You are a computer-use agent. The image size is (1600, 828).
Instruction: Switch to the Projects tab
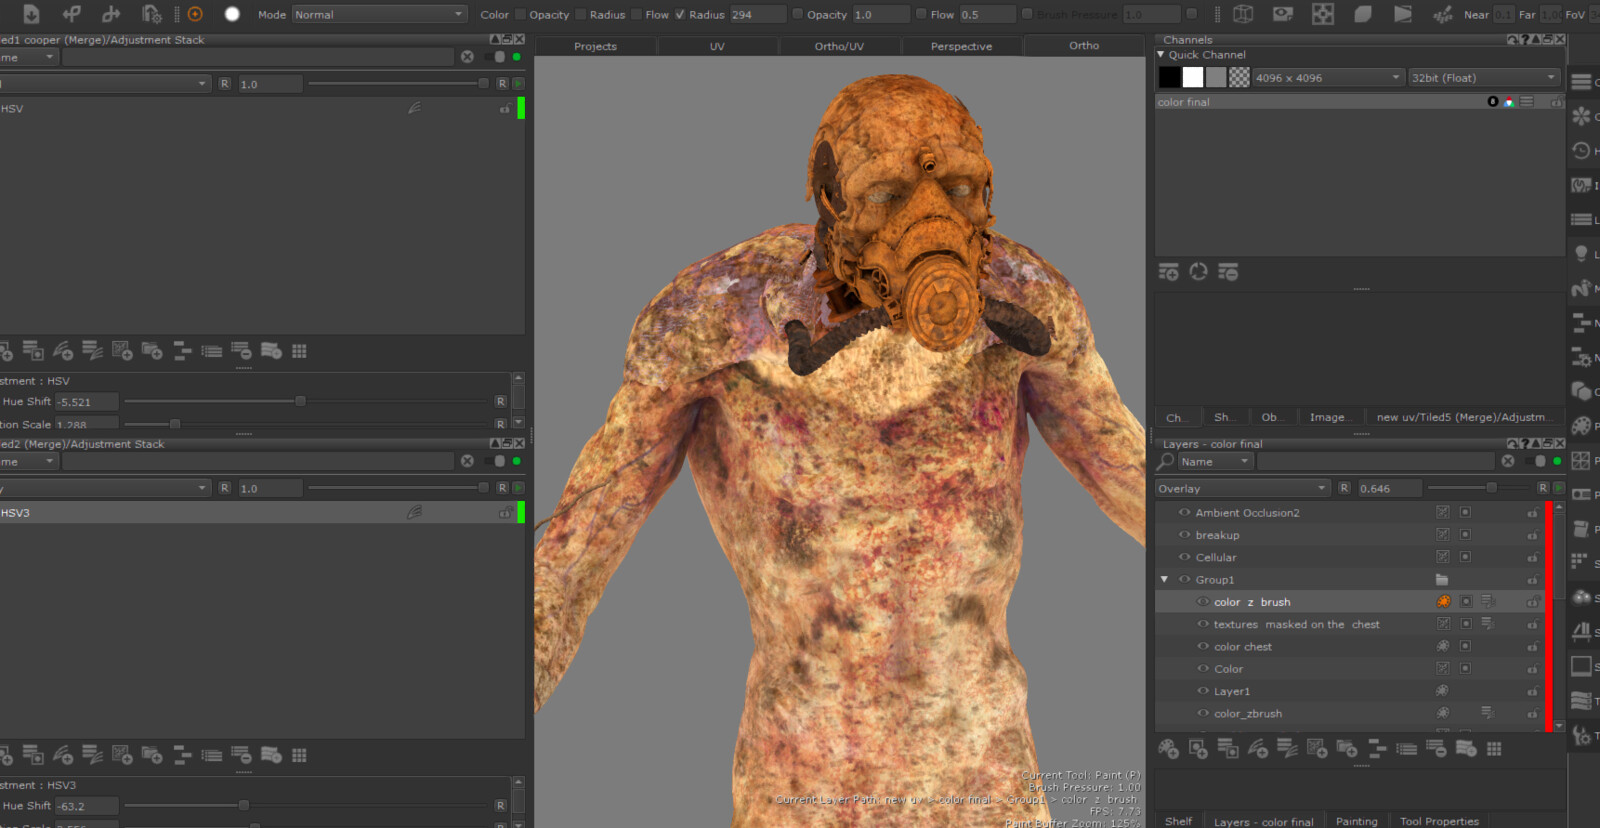click(x=595, y=46)
